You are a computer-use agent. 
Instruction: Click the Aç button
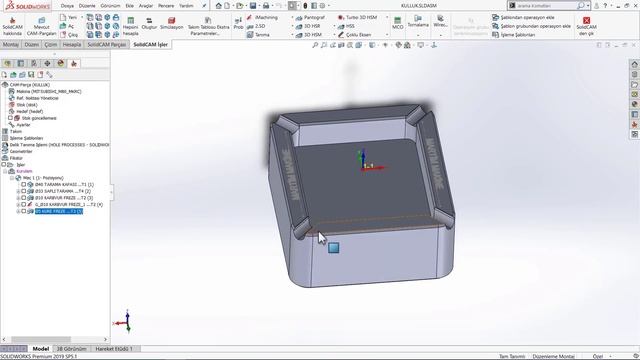(67, 26)
